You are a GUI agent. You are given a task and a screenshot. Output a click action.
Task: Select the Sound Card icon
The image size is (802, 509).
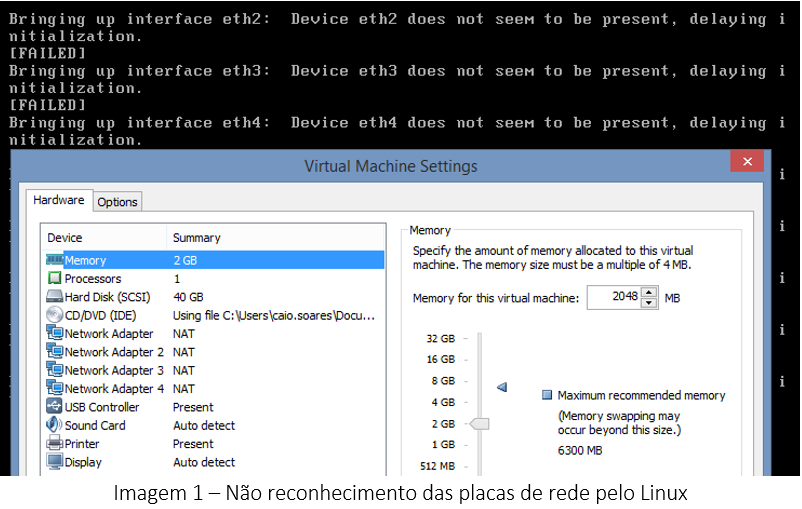54,425
